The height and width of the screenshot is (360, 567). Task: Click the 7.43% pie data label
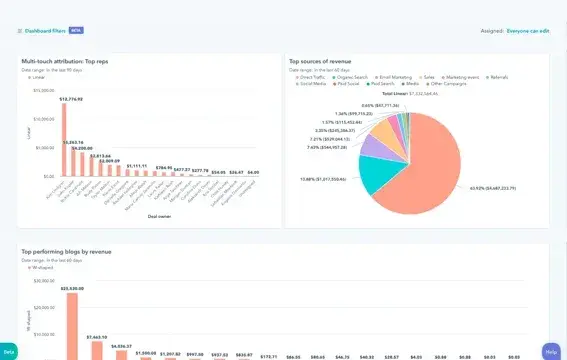pos(327,147)
